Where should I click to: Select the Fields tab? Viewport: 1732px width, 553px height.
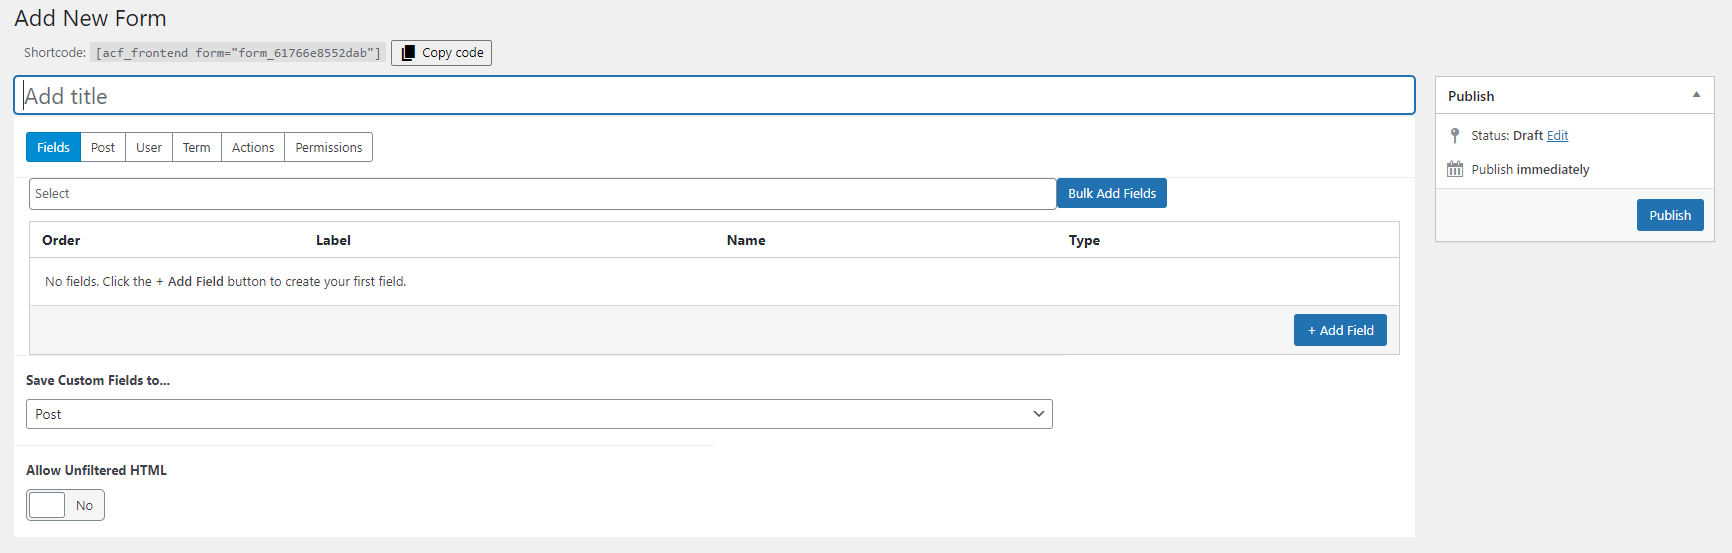[x=53, y=147]
